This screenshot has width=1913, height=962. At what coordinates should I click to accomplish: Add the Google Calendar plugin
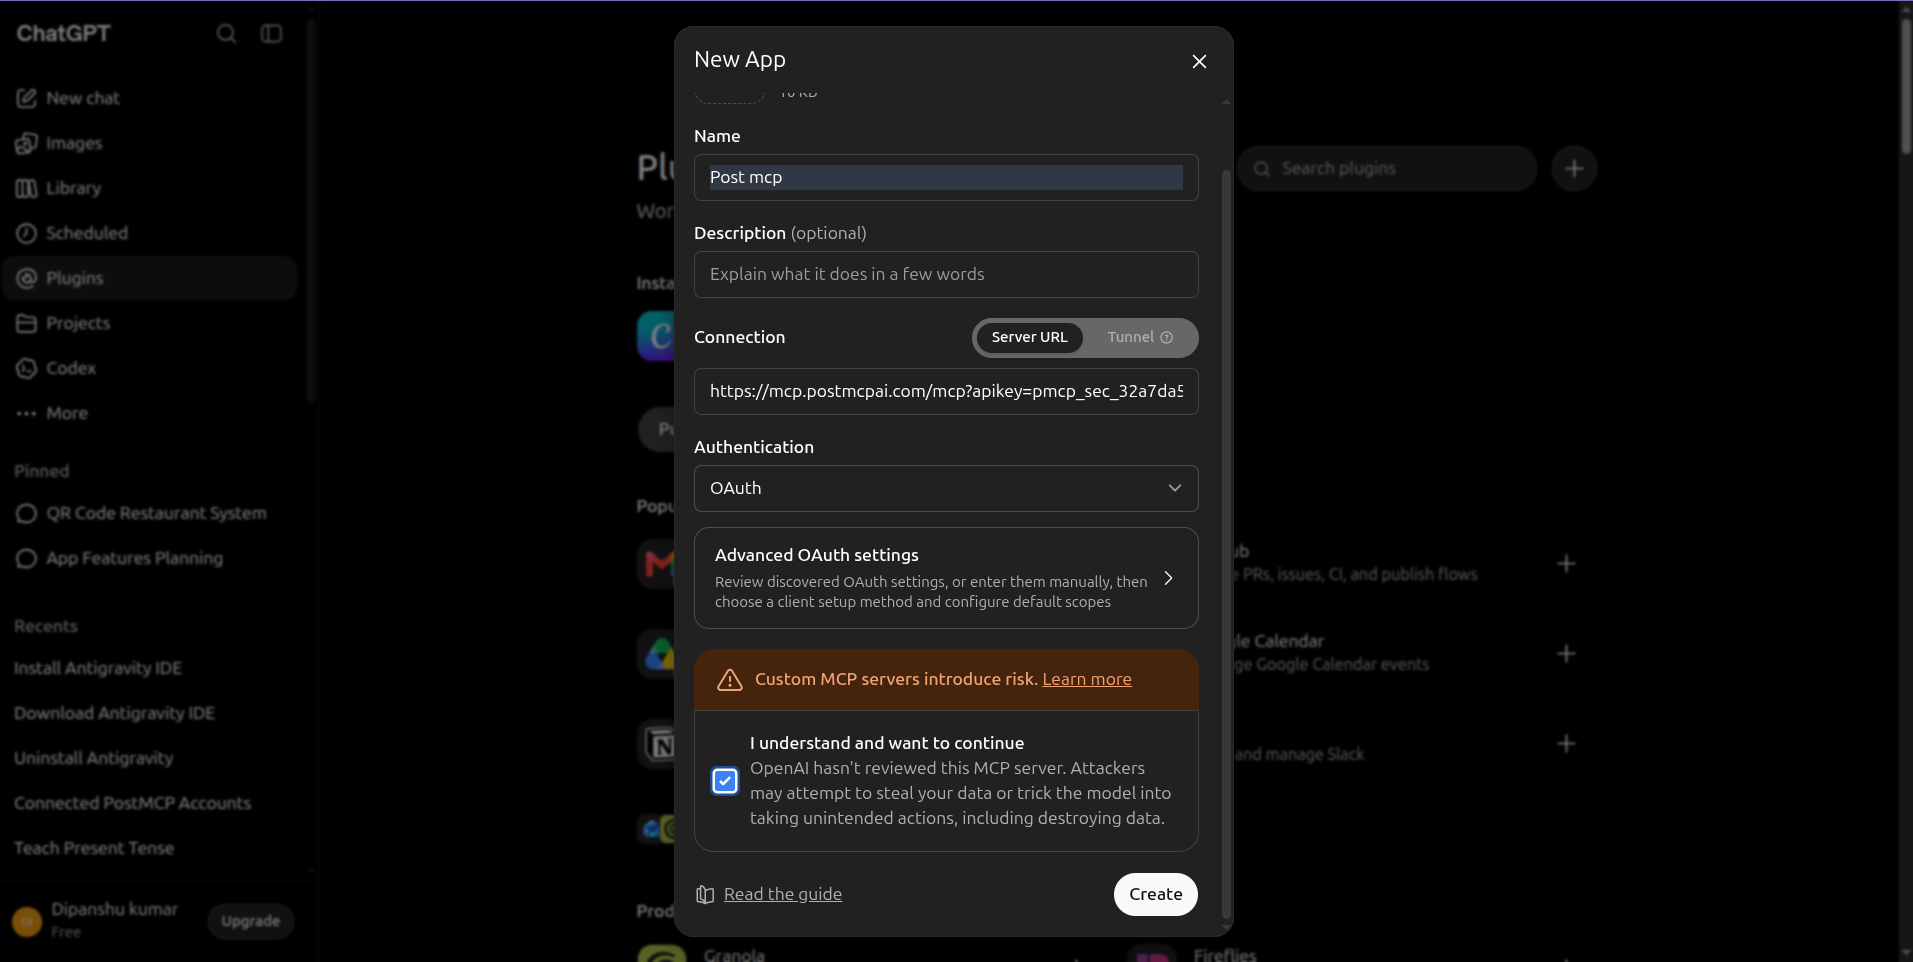pos(1567,654)
